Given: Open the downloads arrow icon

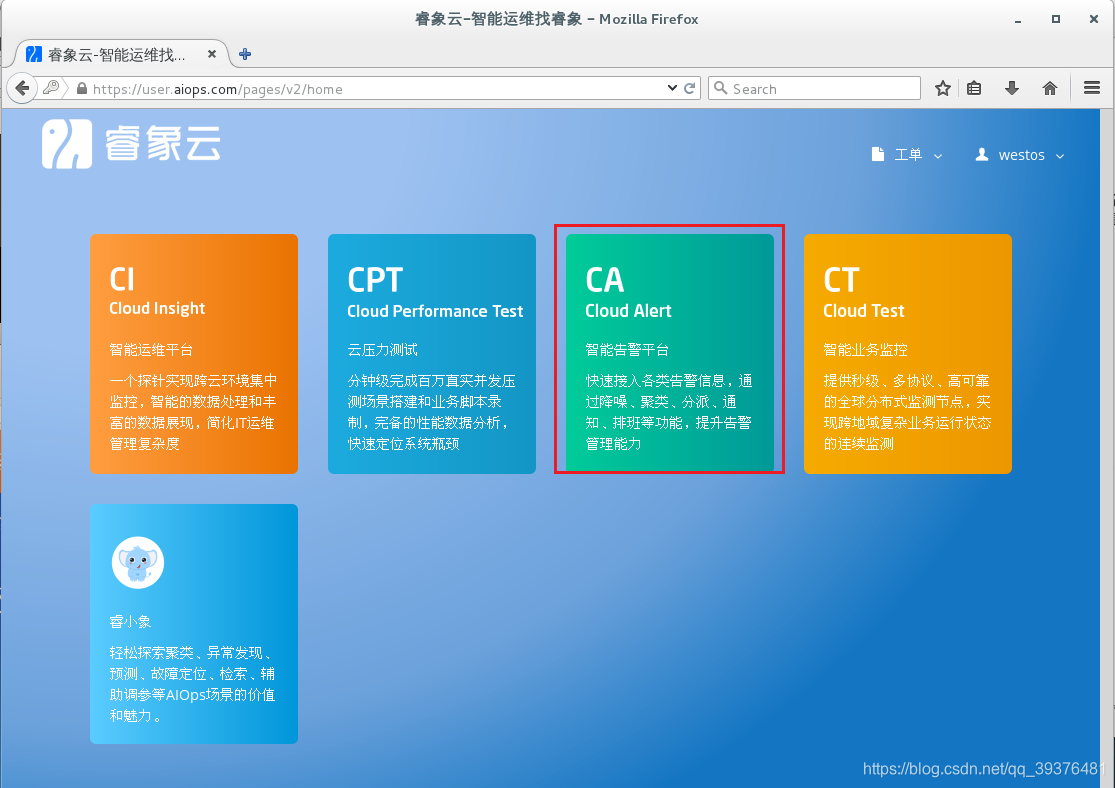Looking at the screenshot, I should click(x=1012, y=88).
